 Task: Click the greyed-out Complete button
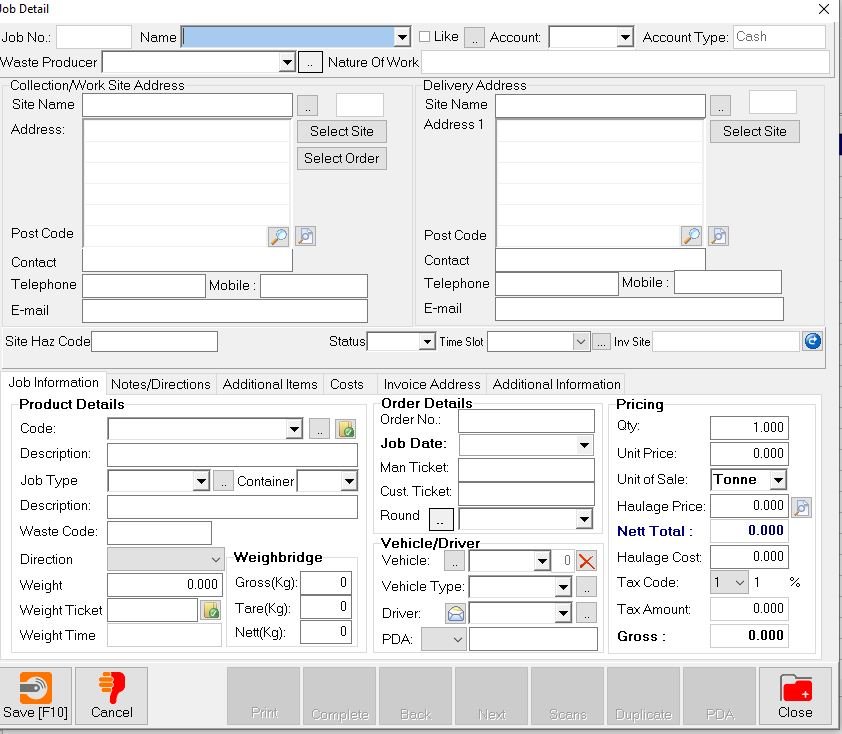point(339,696)
